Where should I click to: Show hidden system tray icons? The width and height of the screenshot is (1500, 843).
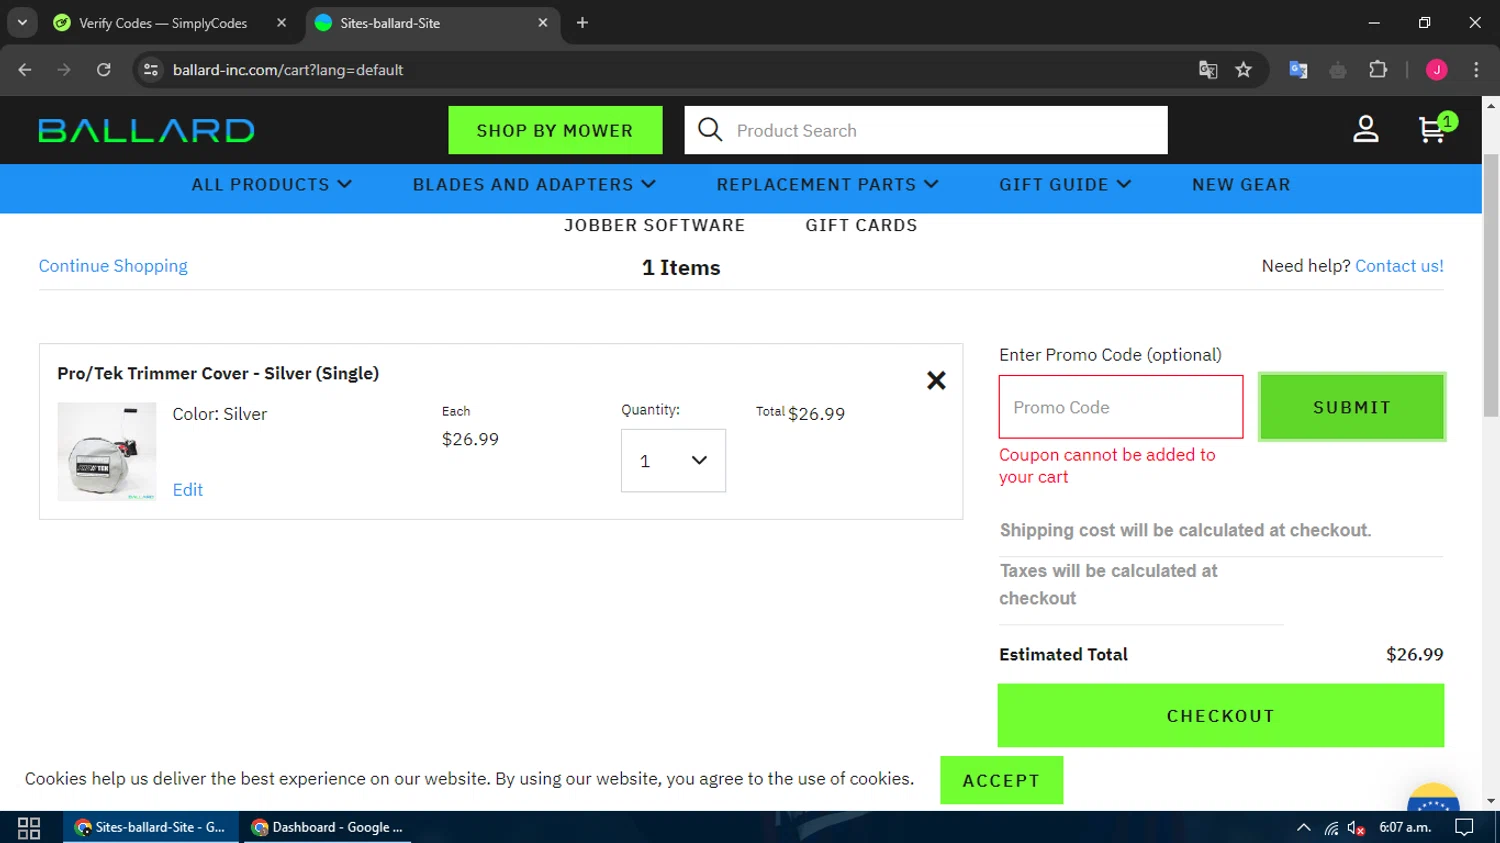pos(1303,828)
